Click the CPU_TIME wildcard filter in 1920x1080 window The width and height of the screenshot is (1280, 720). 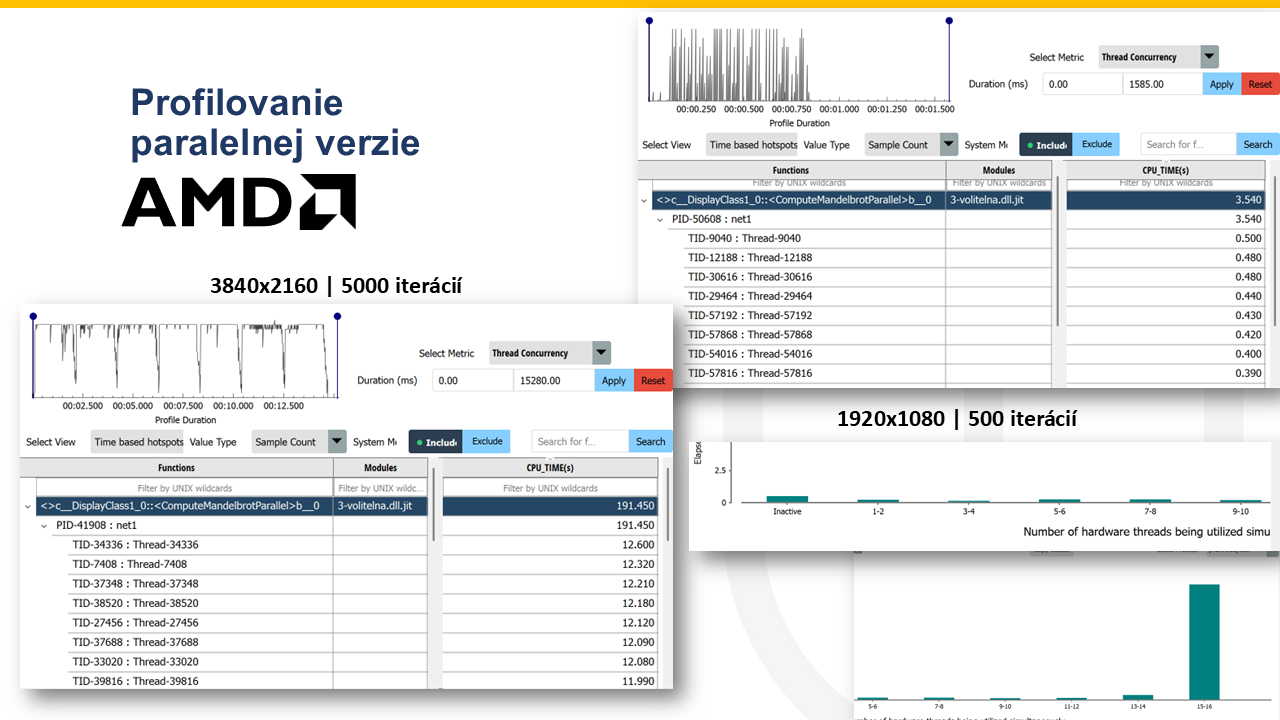1166,183
